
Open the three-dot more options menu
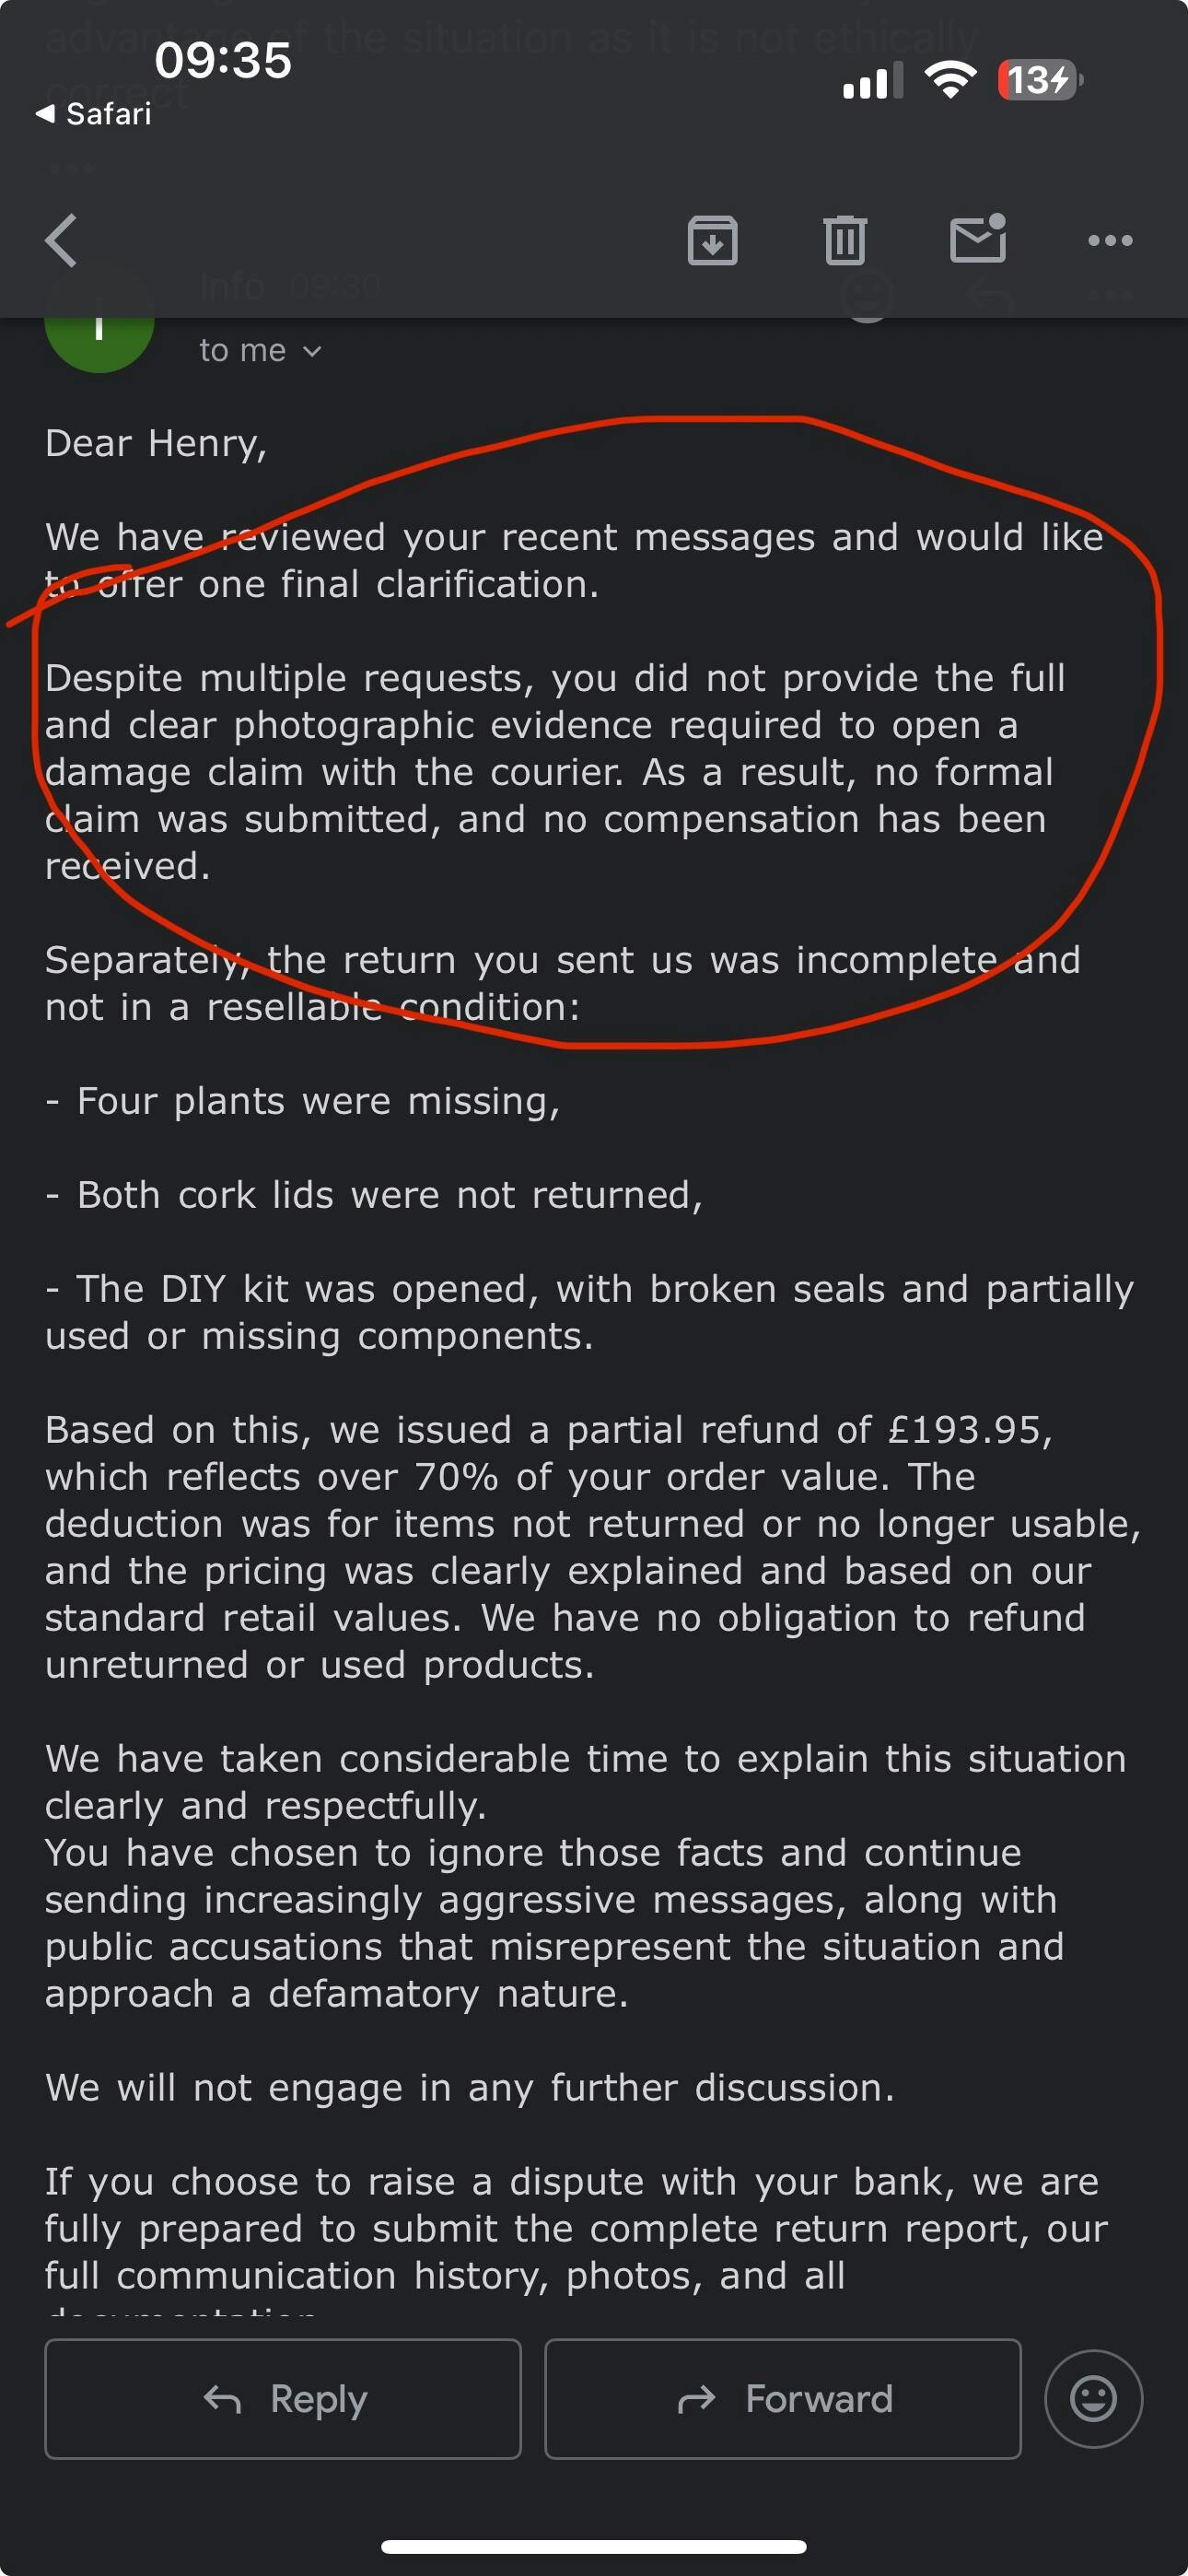[x=1109, y=241]
